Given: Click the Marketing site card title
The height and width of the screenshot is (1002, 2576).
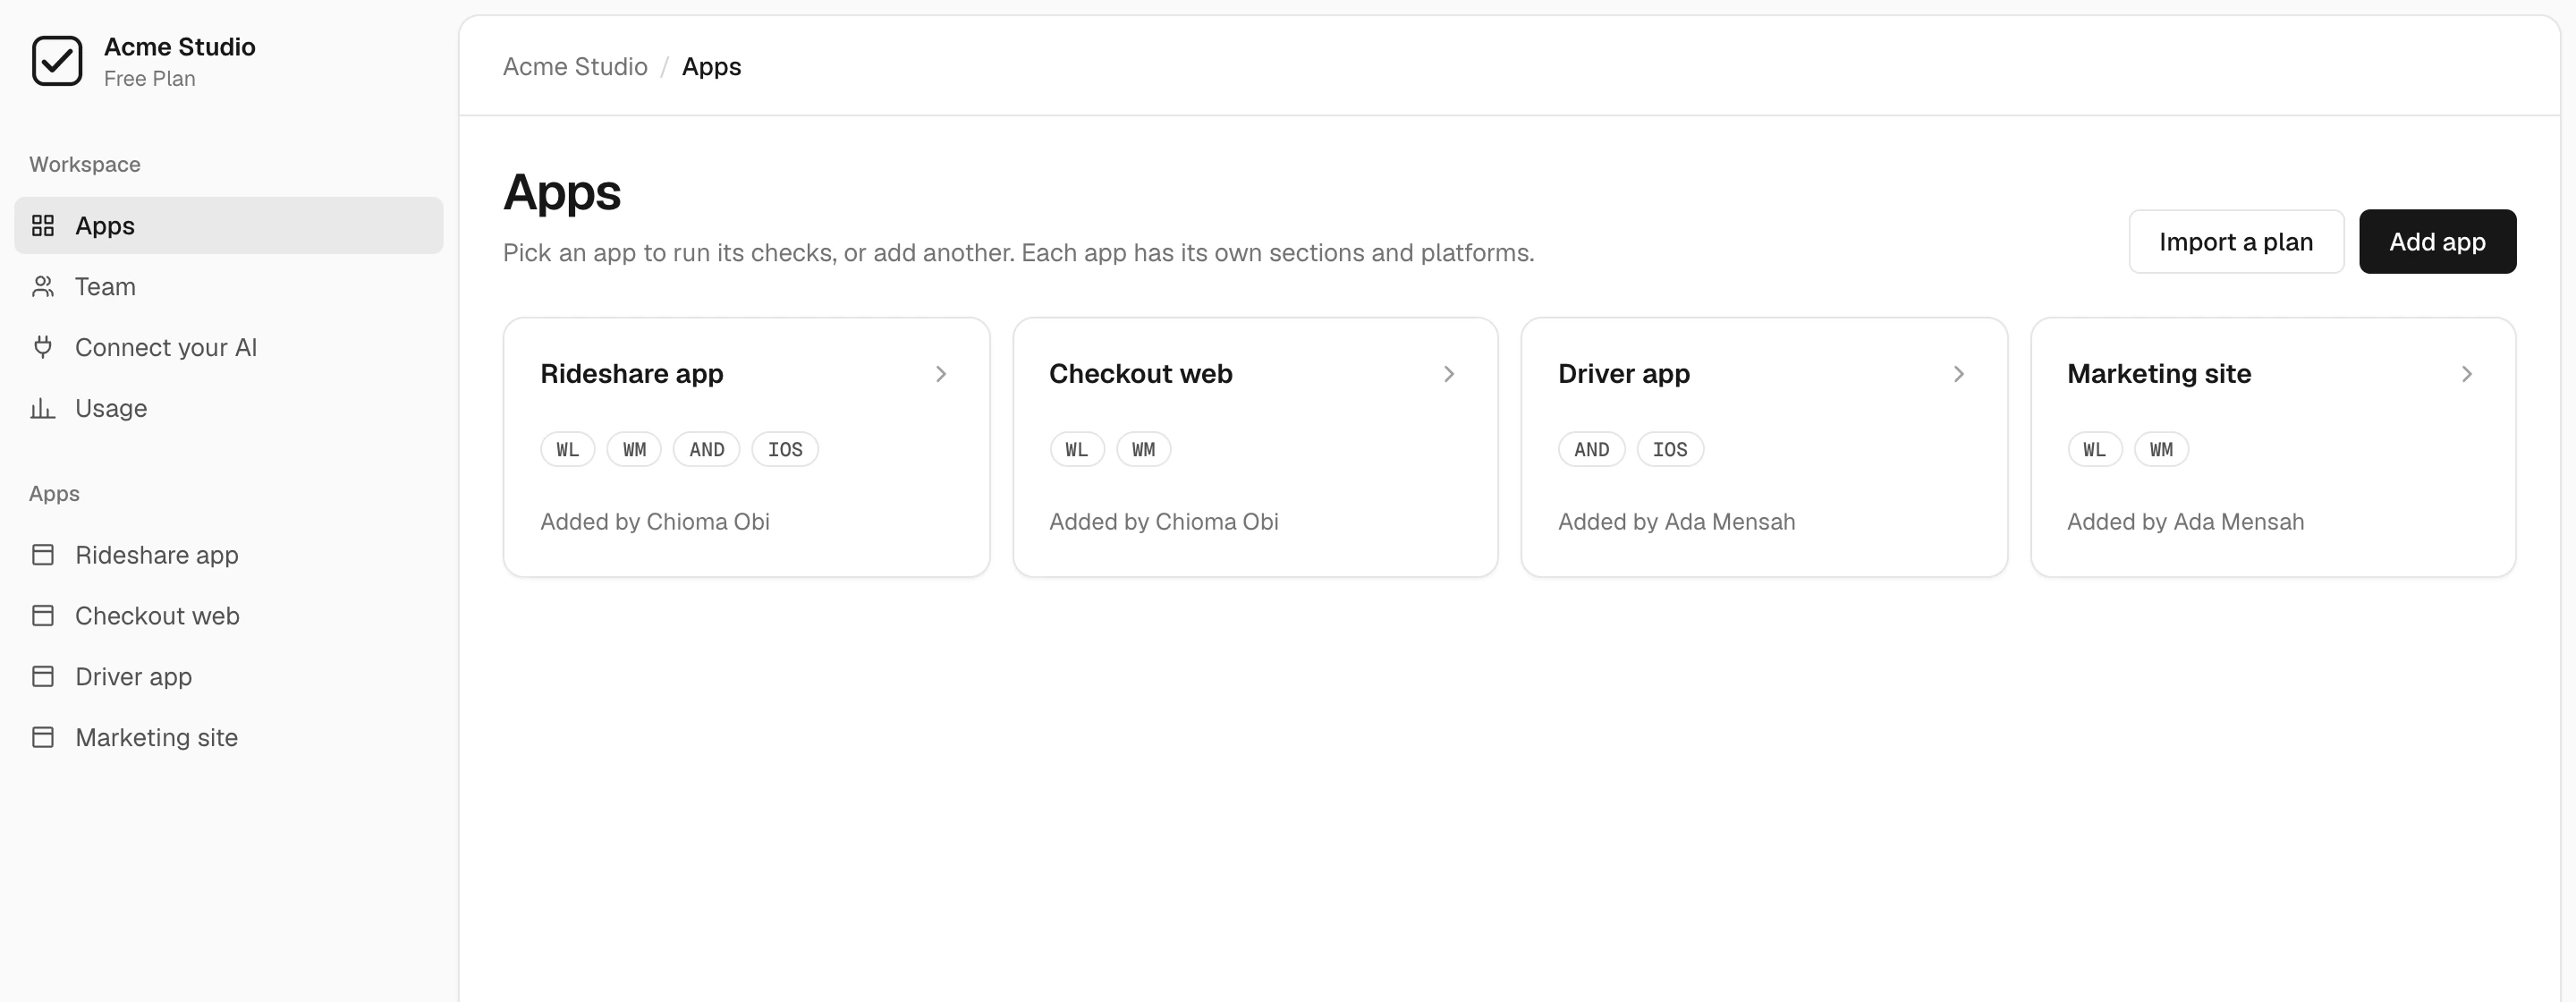Looking at the screenshot, I should [x=2159, y=374].
